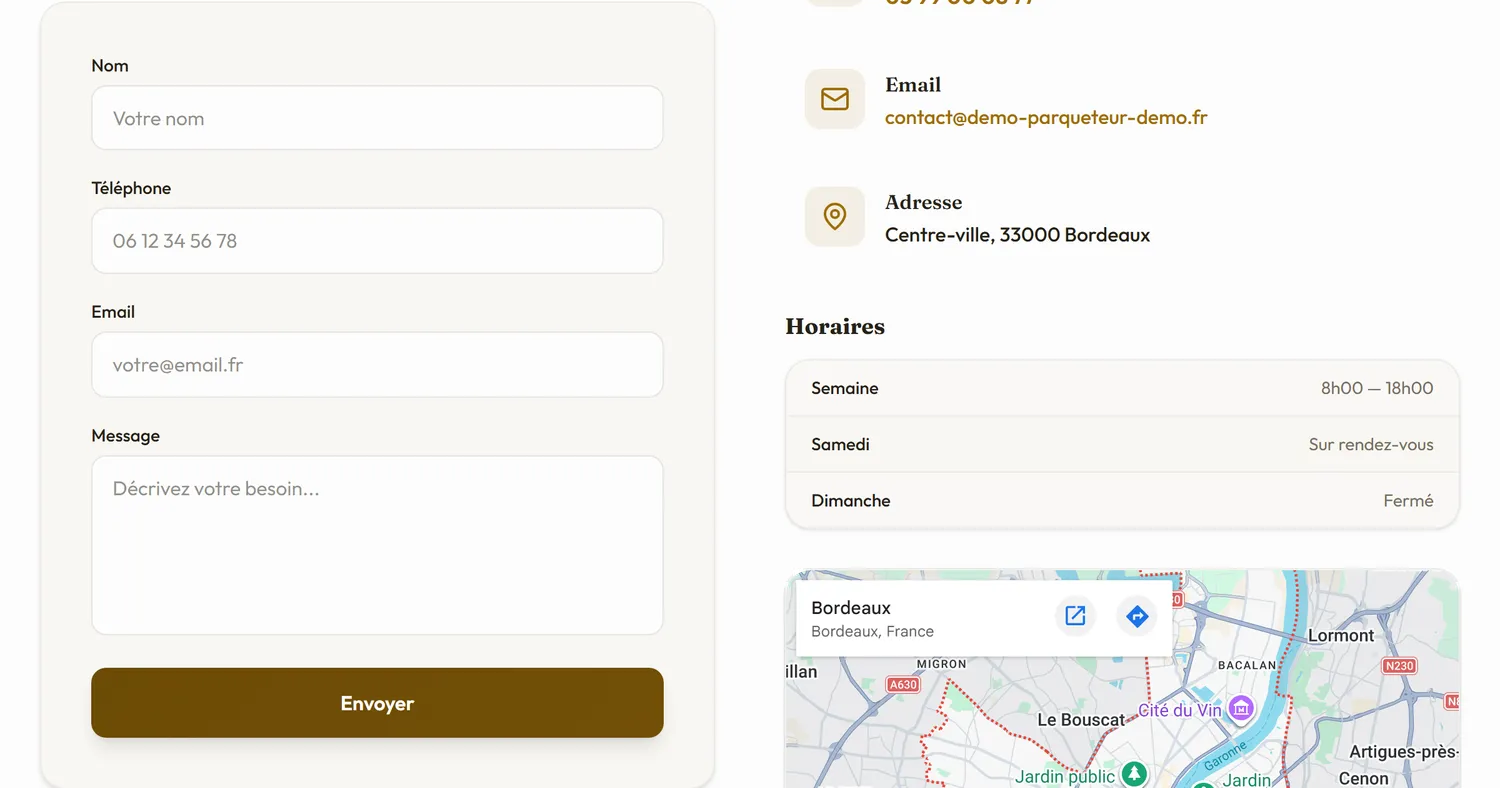This screenshot has height=788, width=1500.
Task: Click the N230 road shield on map
Action: (1400, 666)
